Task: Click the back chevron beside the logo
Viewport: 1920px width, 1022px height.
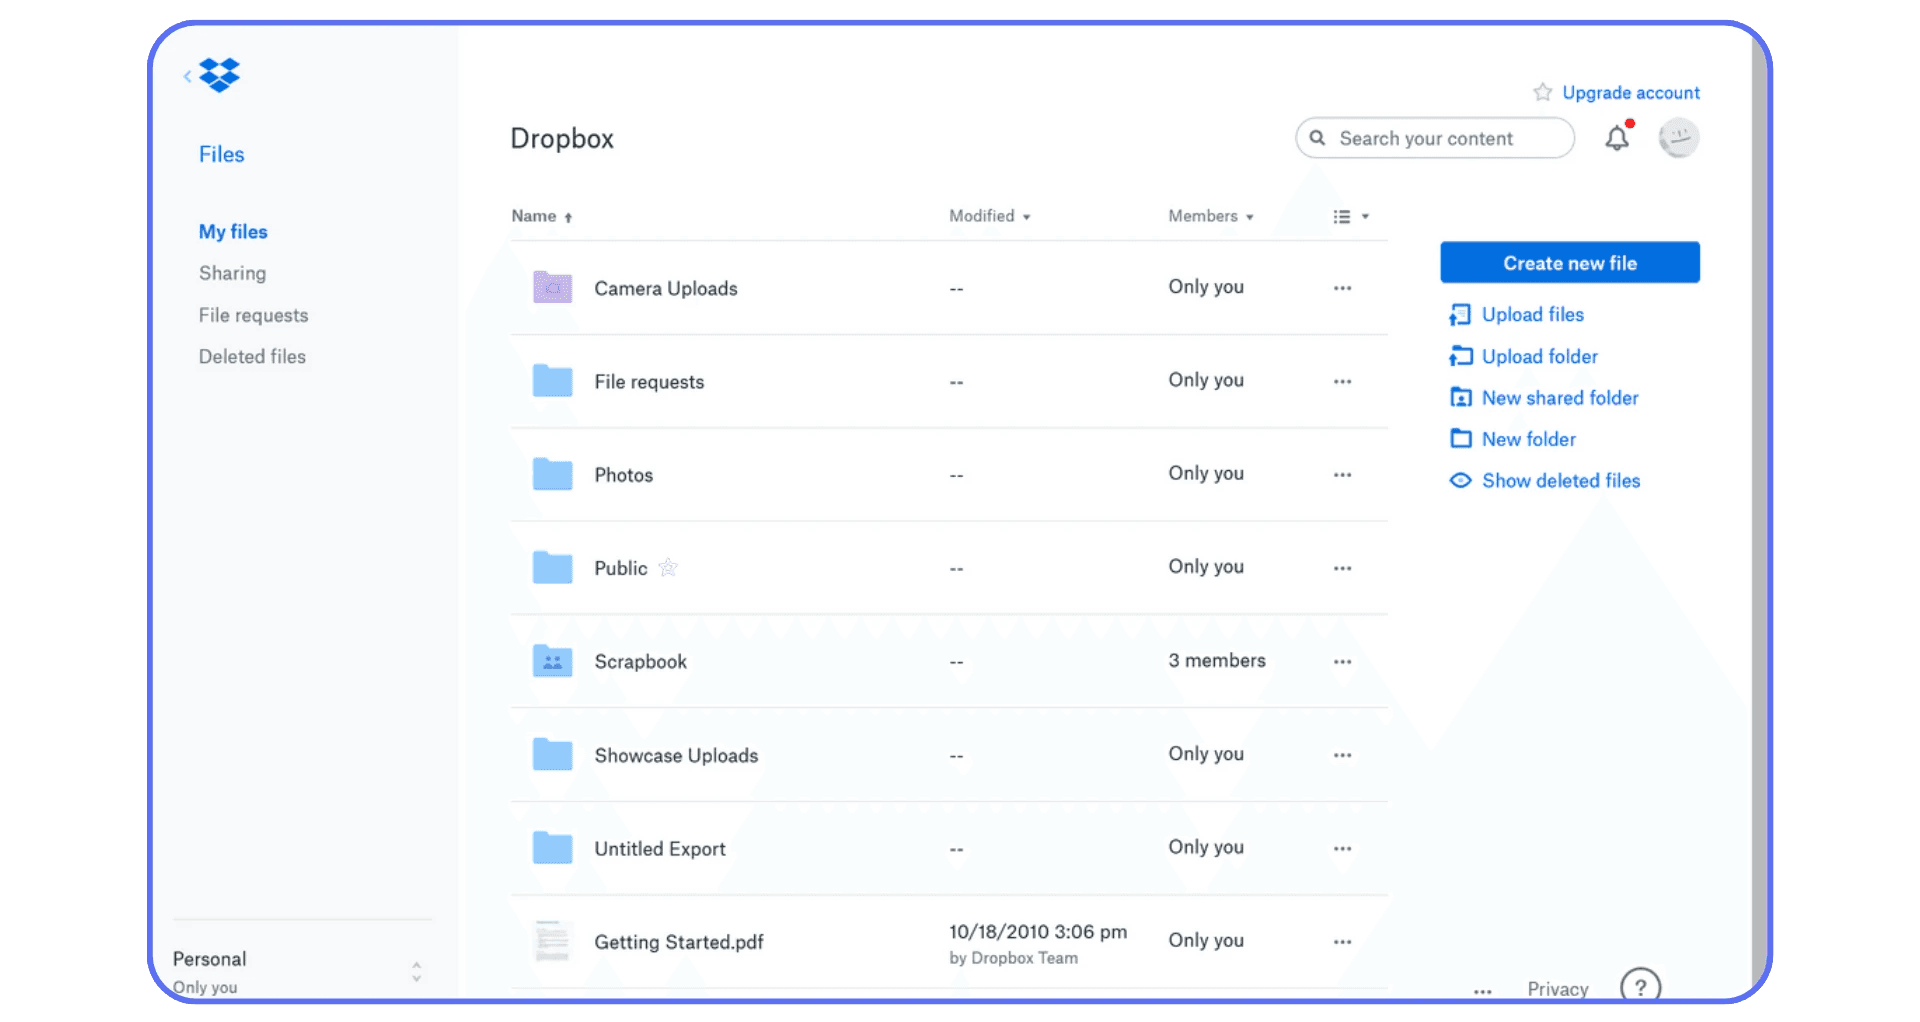Action: tap(187, 75)
